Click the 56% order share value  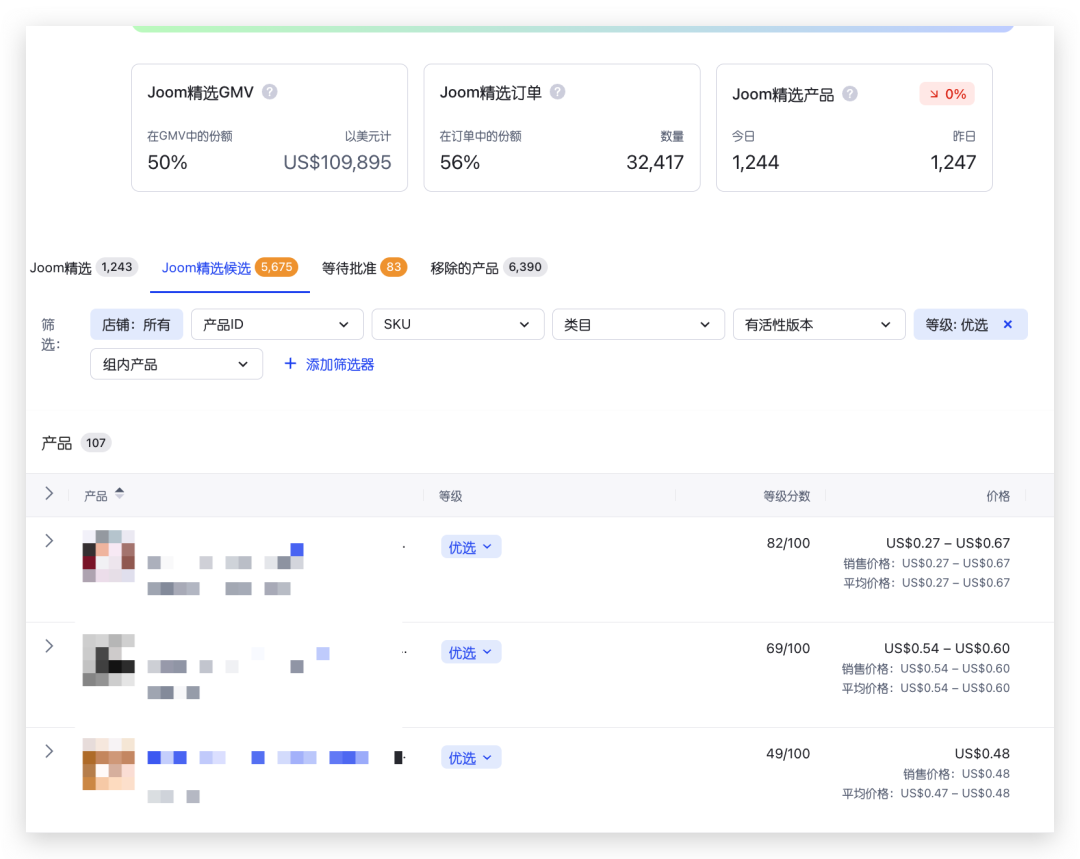pyautogui.click(x=459, y=163)
